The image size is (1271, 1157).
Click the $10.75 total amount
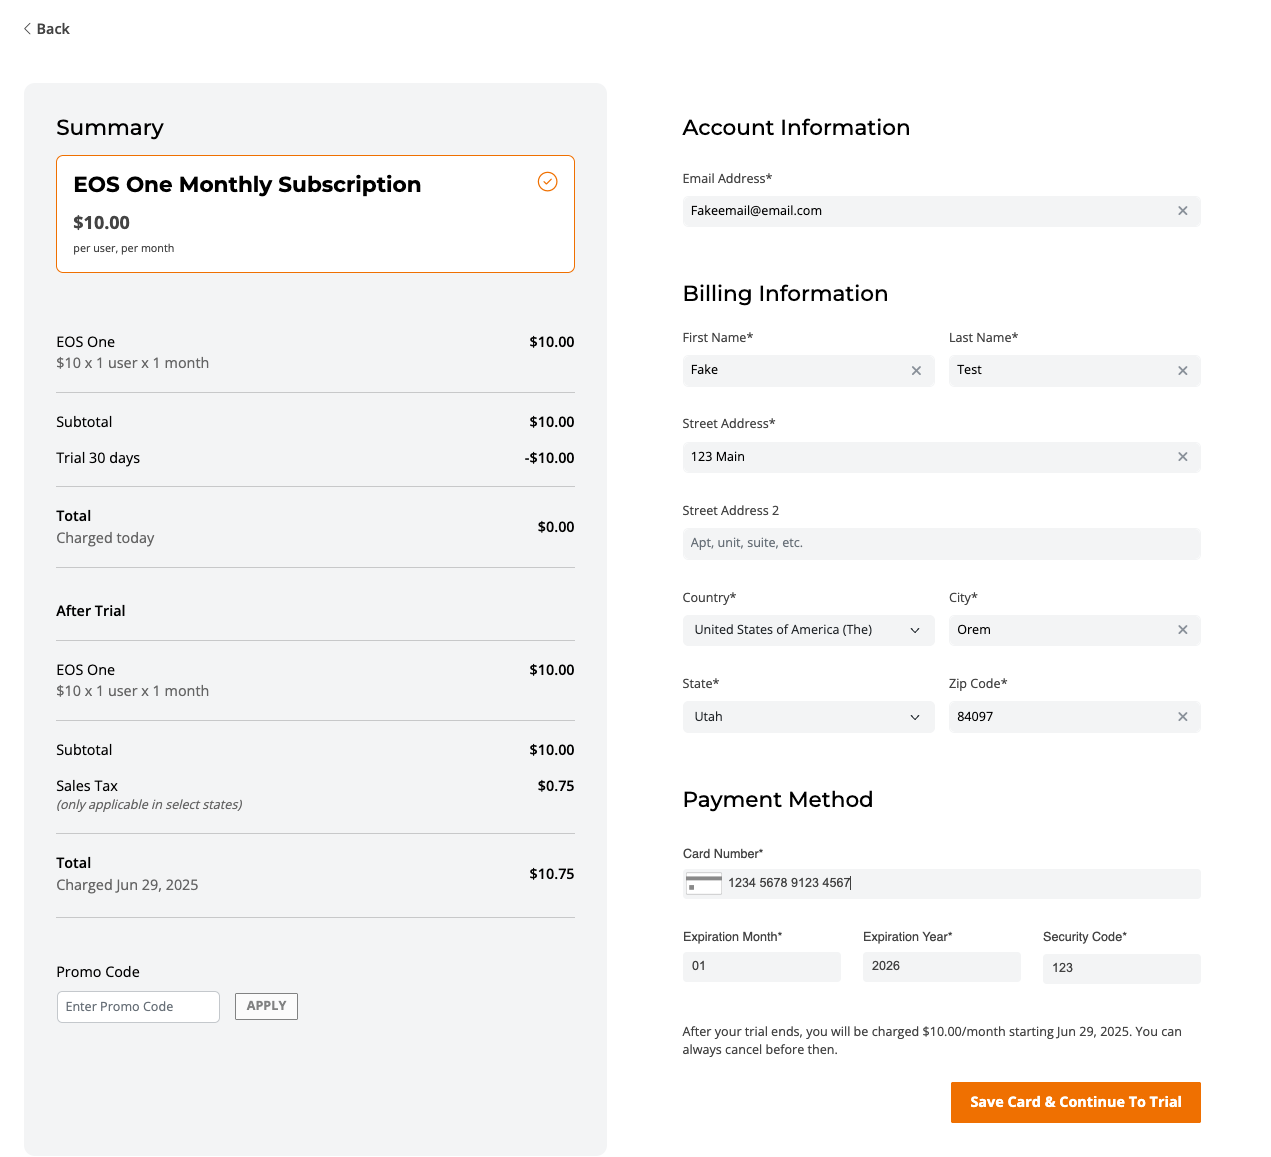click(552, 874)
